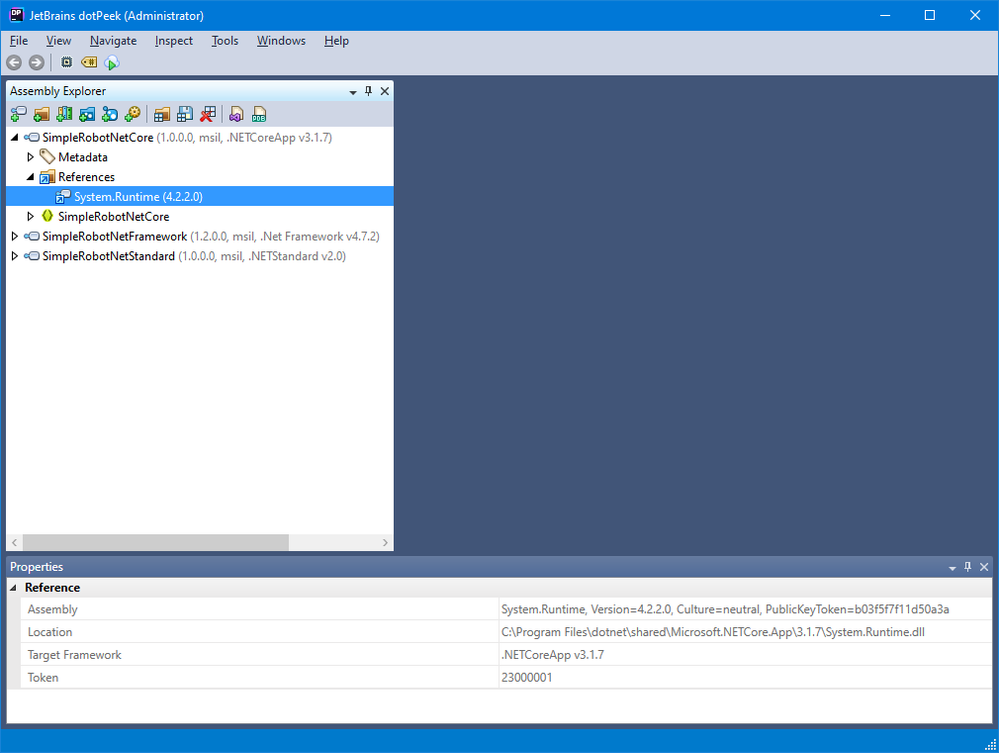Open the Tools menu
Screen dimensions: 999x753
tap(224, 41)
